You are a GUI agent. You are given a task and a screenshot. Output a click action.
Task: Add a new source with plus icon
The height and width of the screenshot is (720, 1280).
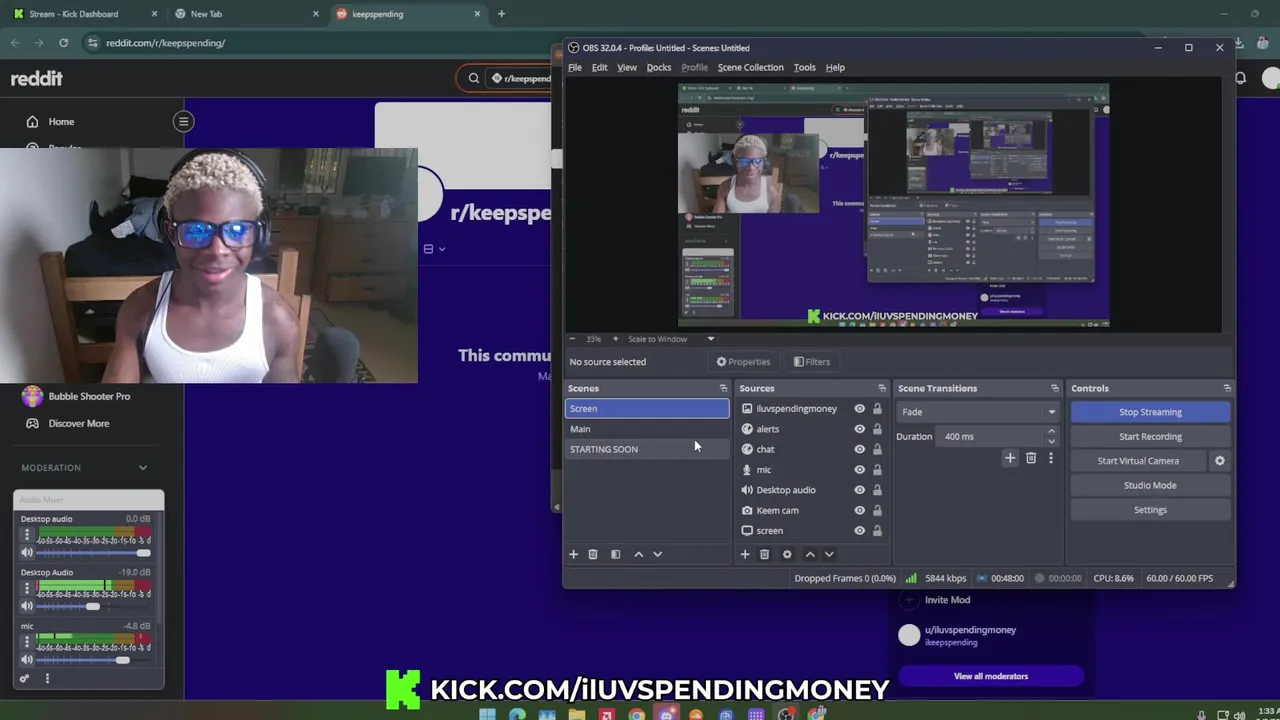tap(744, 554)
